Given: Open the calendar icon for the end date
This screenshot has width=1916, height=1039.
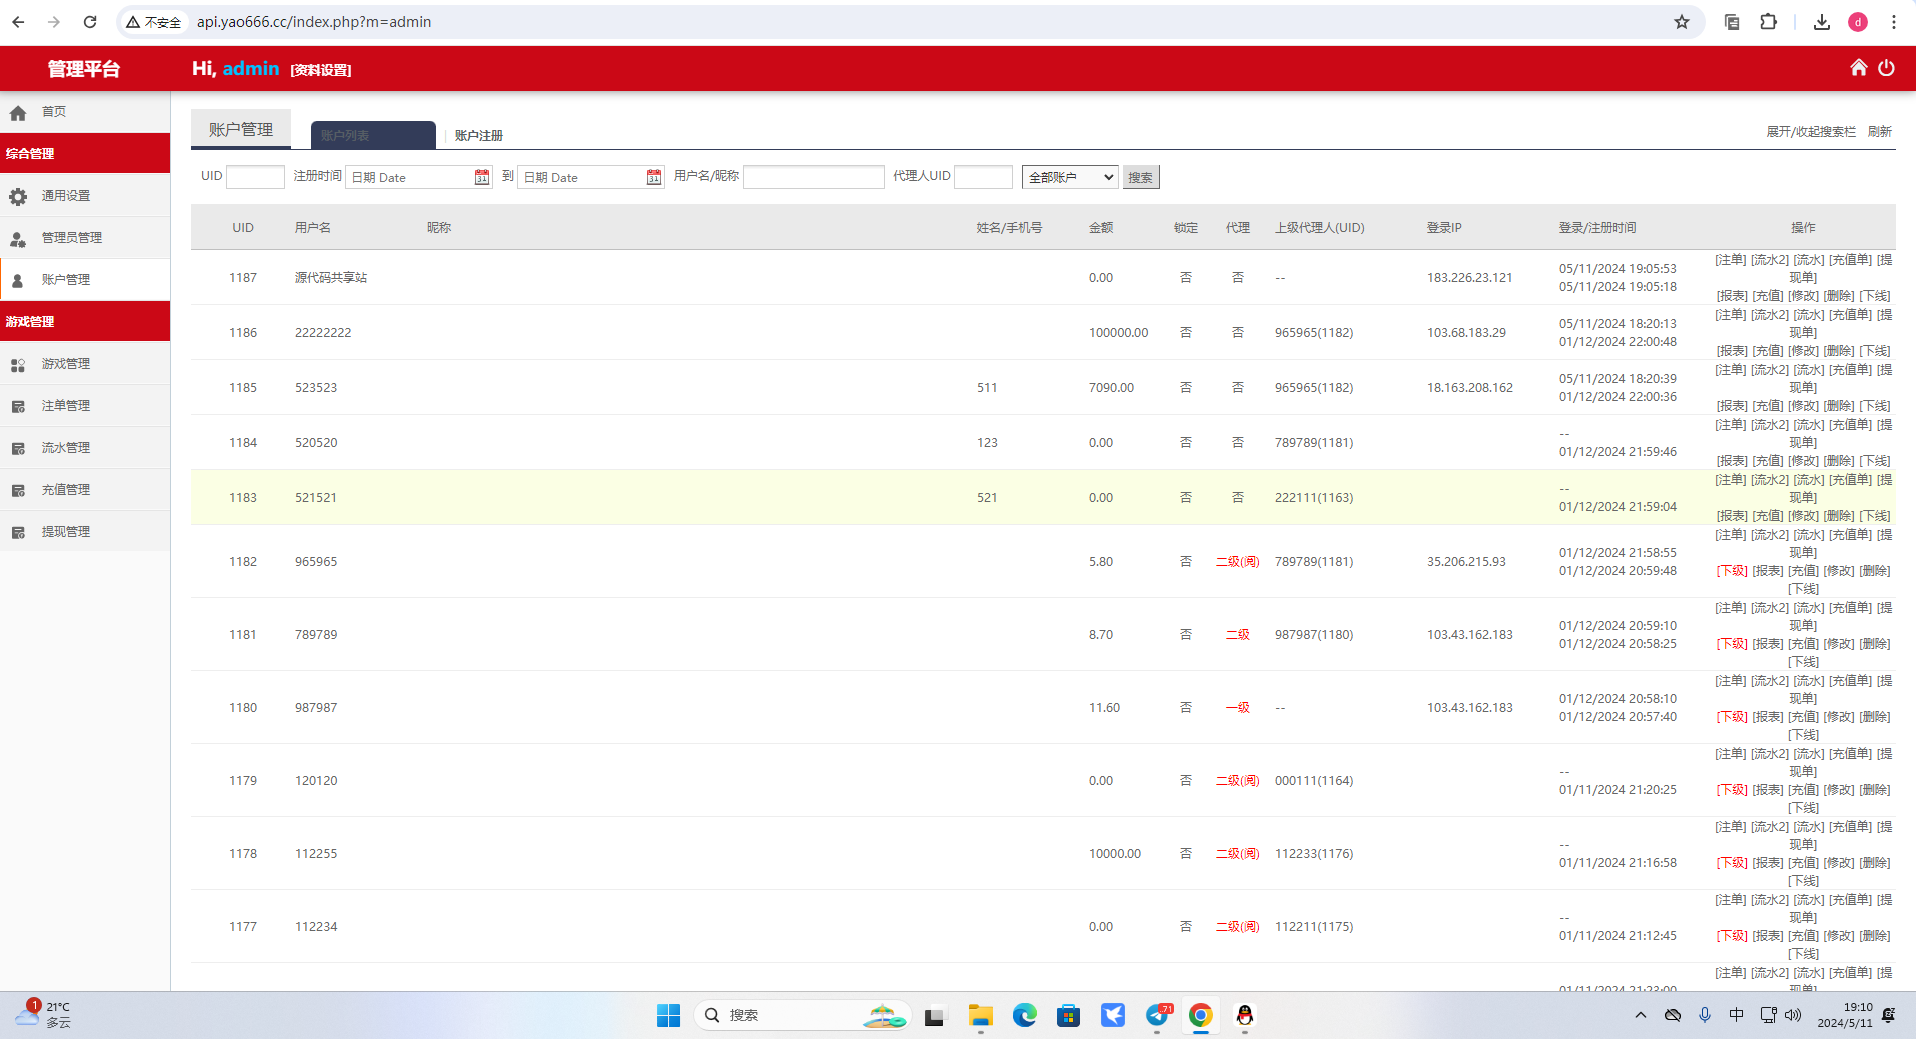Looking at the screenshot, I should (x=654, y=177).
